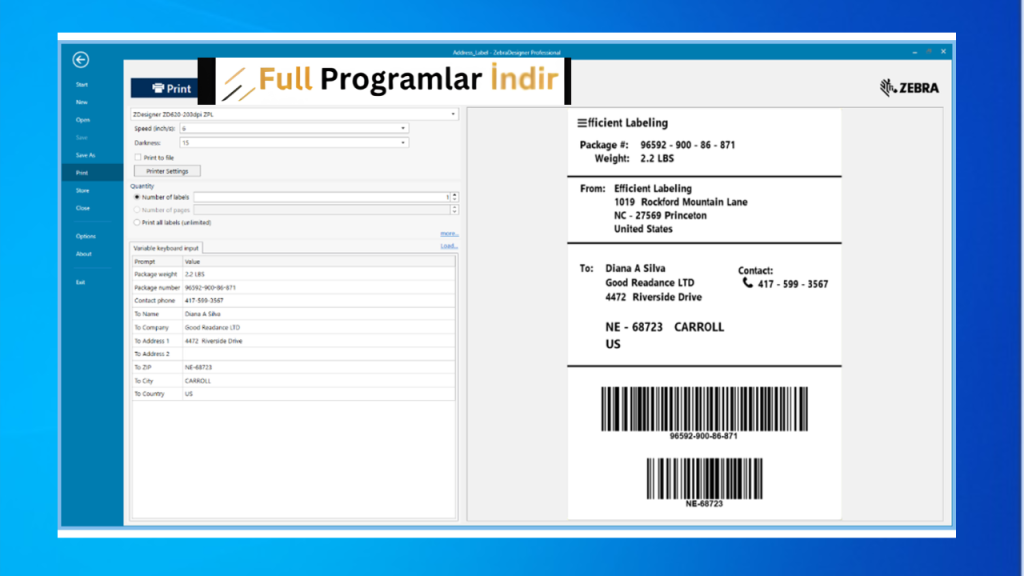Click the empty To Address 2 value cell

point(319,354)
